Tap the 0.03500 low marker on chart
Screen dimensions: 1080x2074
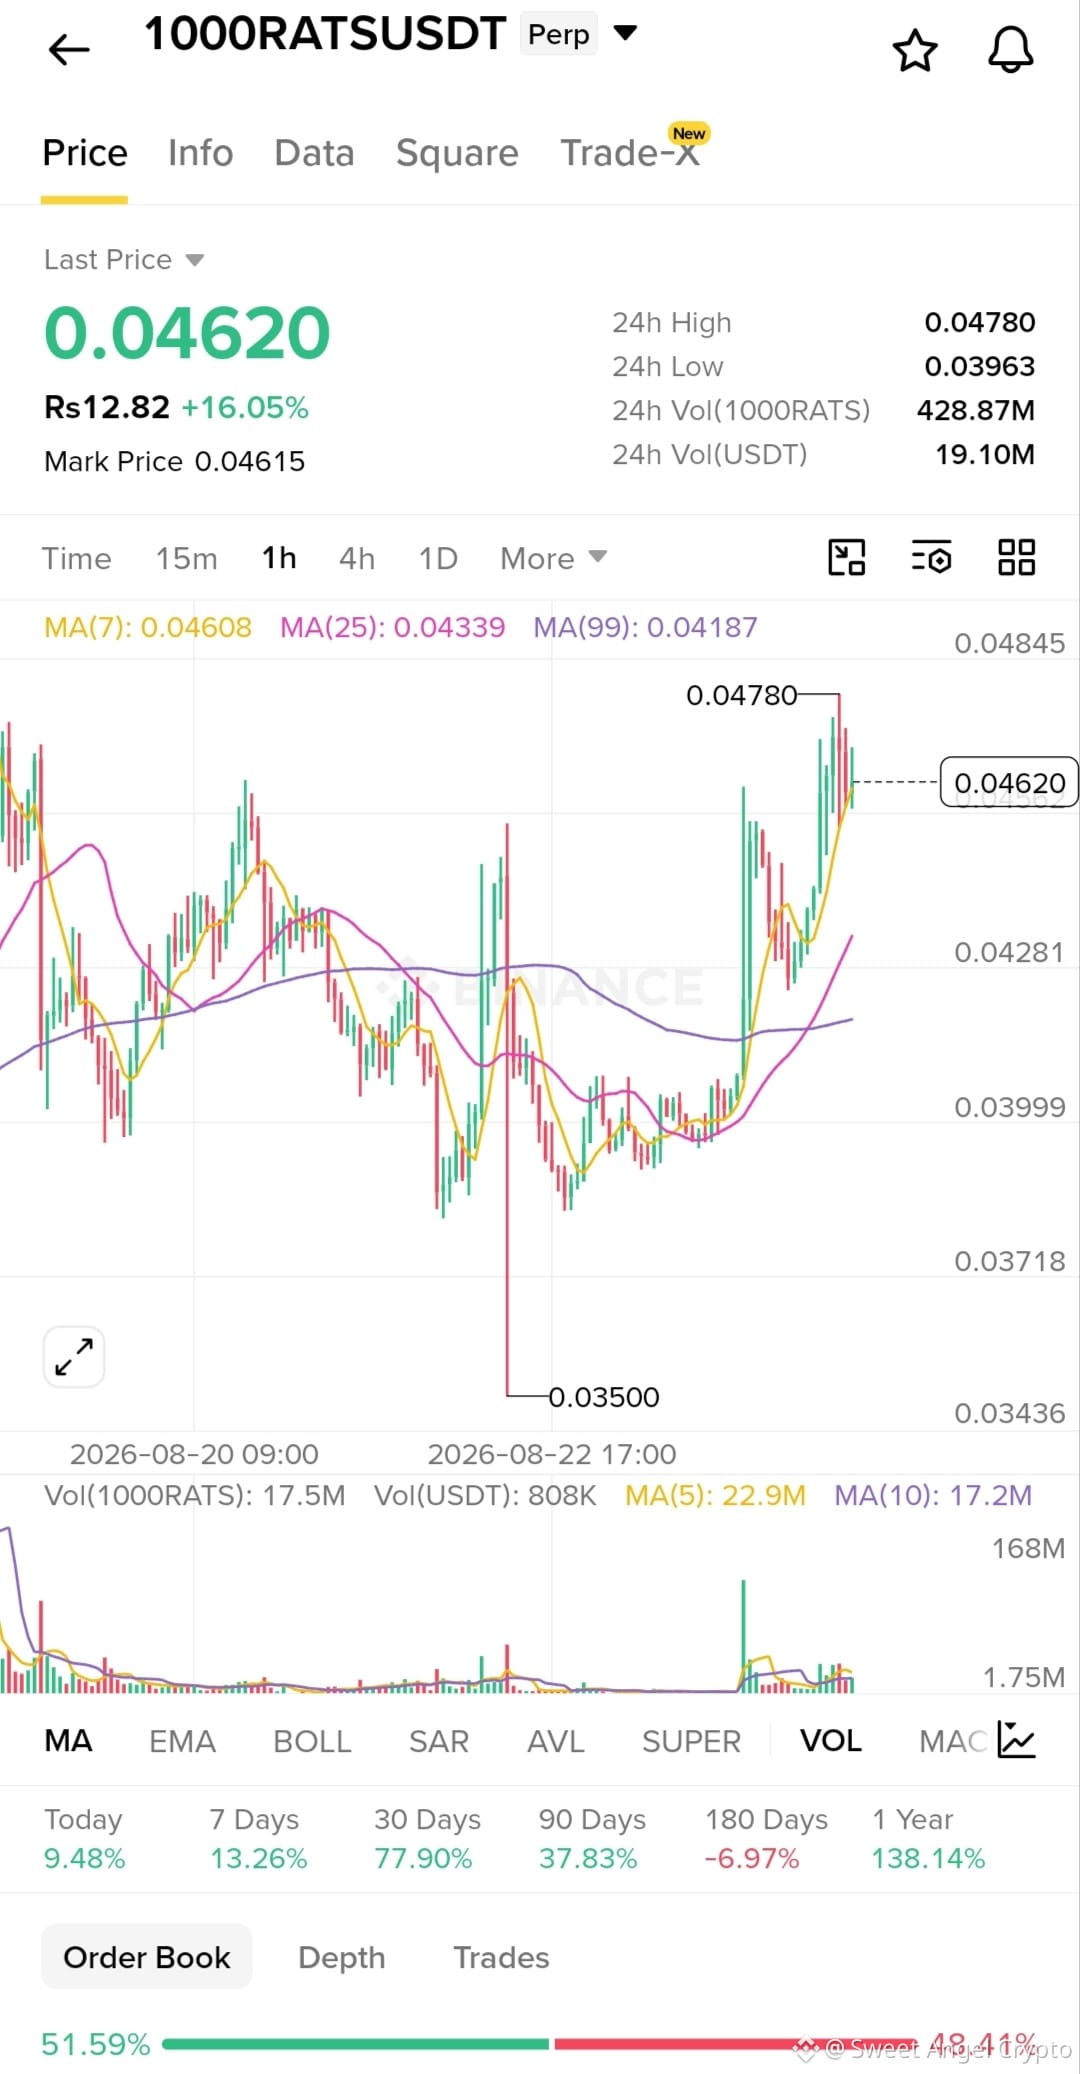pyautogui.click(x=604, y=1397)
